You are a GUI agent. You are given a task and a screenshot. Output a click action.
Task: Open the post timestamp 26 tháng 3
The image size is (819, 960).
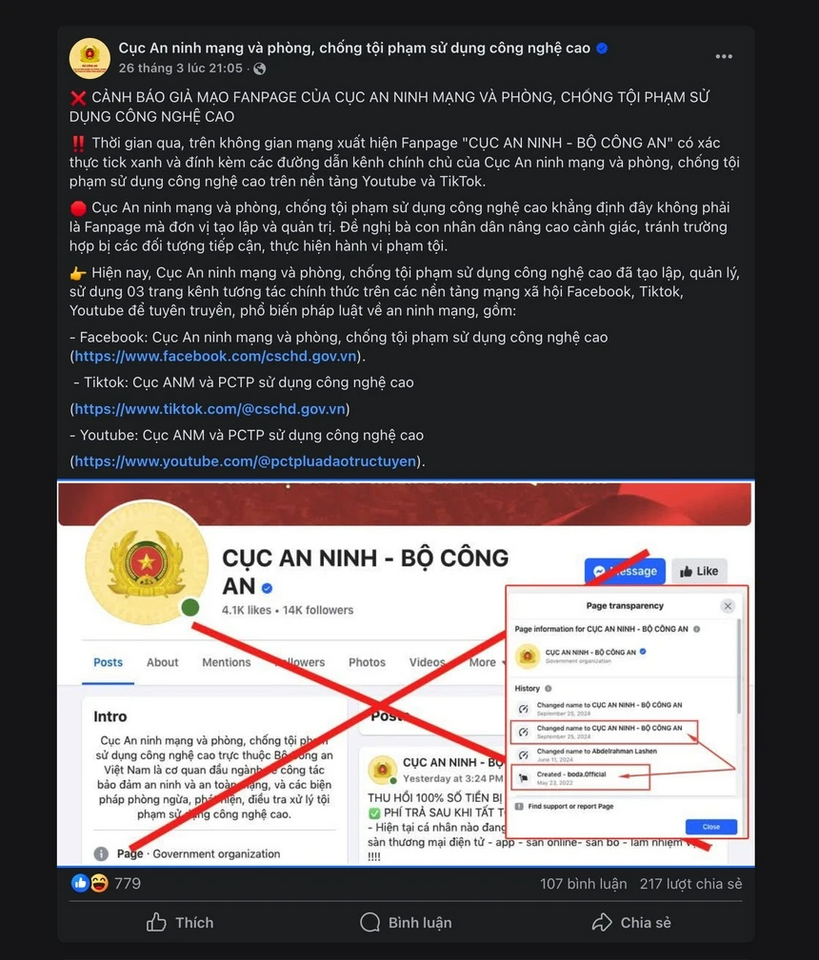[181, 68]
